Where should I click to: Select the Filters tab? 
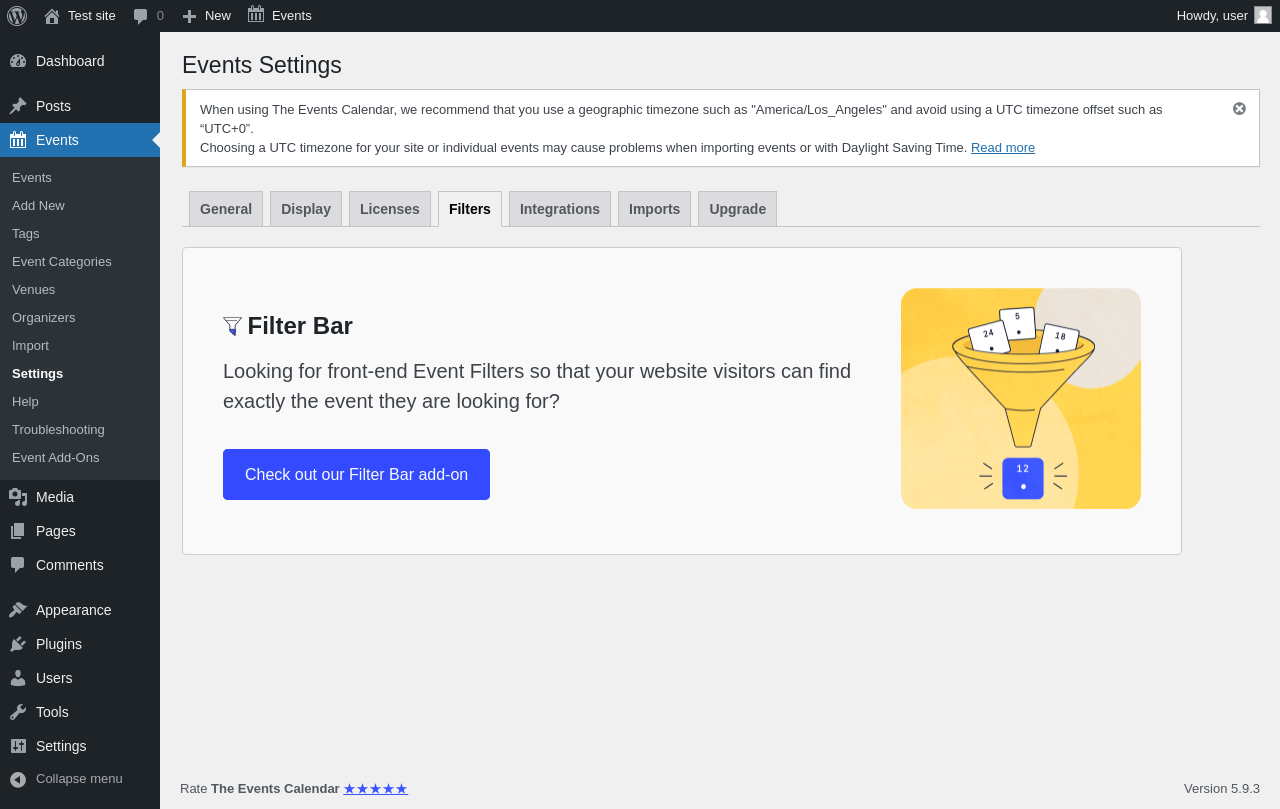(x=470, y=209)
